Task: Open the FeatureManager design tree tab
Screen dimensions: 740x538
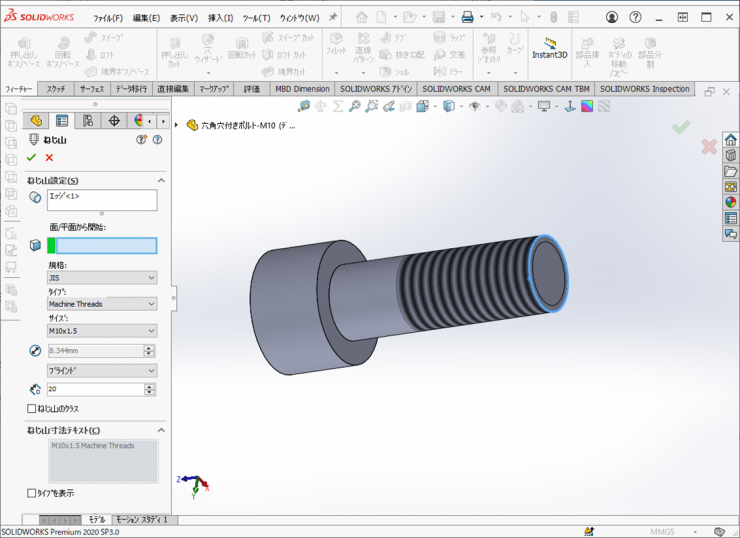Action: tap(36, 121)
